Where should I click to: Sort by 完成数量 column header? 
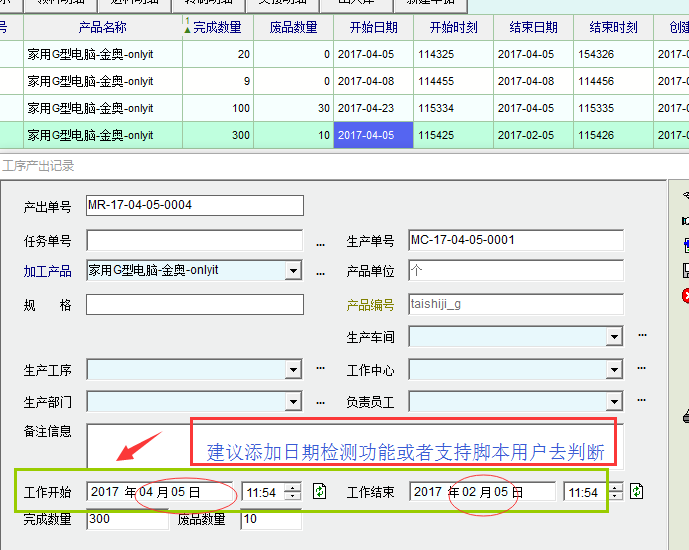coord(218,27)
